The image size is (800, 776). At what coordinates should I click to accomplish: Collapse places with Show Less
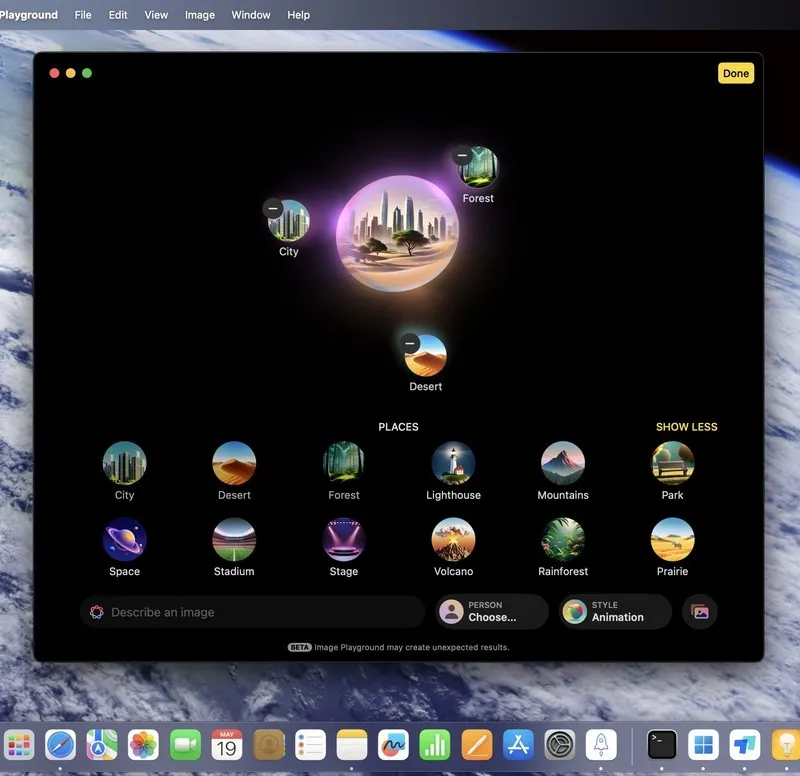click(686, 427)
